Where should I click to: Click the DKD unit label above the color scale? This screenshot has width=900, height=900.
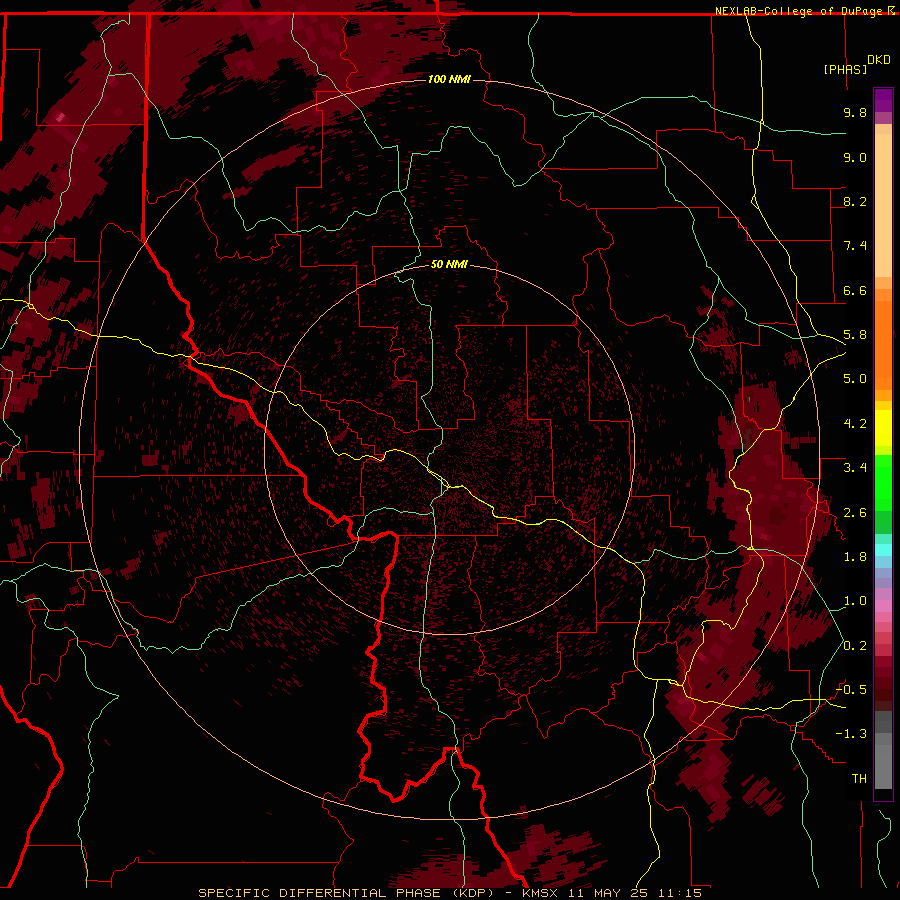pyautogui.click(x=879, y=60)
